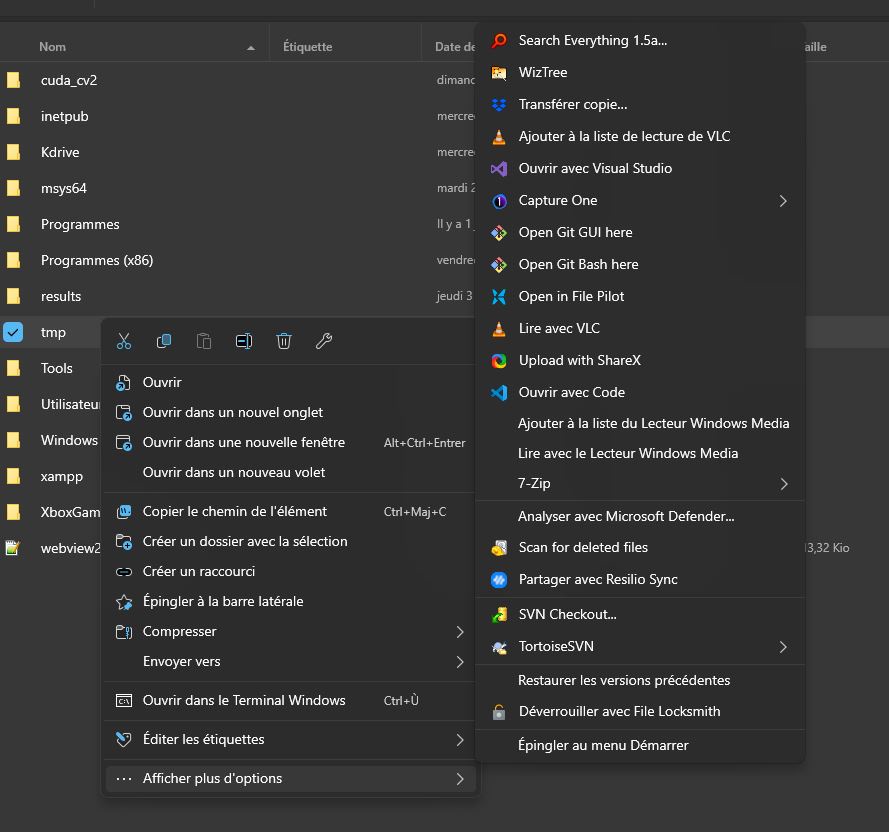Select Lire avec le Lecteur Windows Media
Image resolution: width=889 pixels, height=832 pixels.
pos(640,454)
